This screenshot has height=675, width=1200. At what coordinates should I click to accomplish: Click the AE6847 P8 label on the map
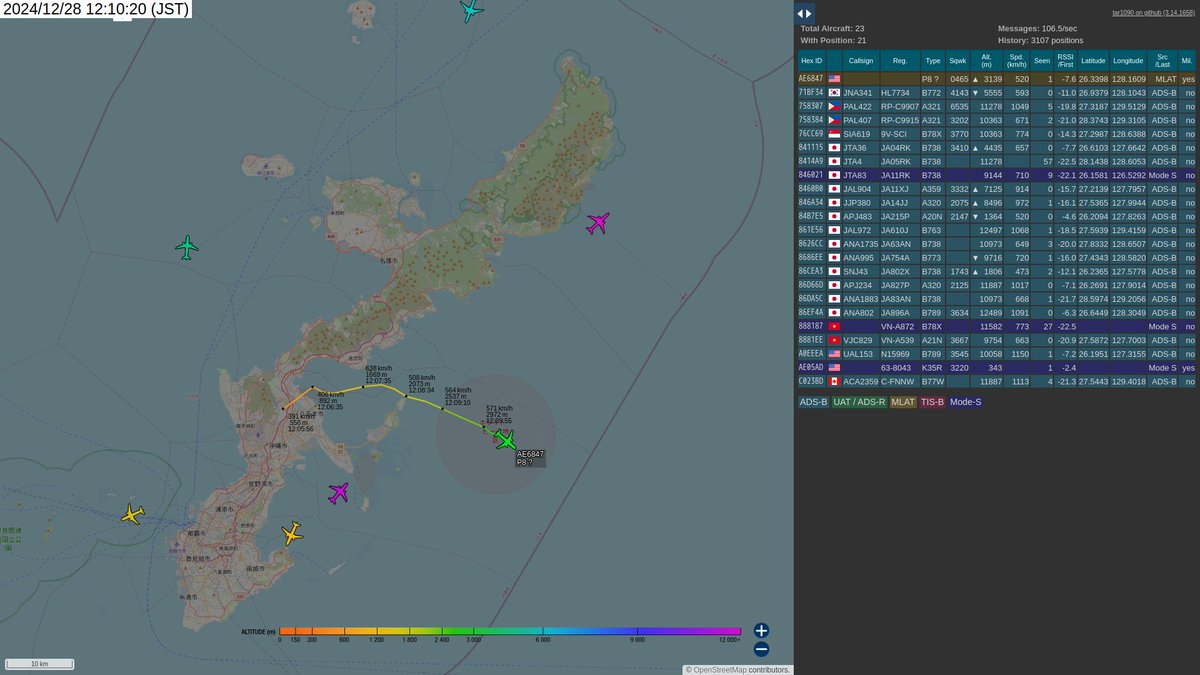pos(530,458)
